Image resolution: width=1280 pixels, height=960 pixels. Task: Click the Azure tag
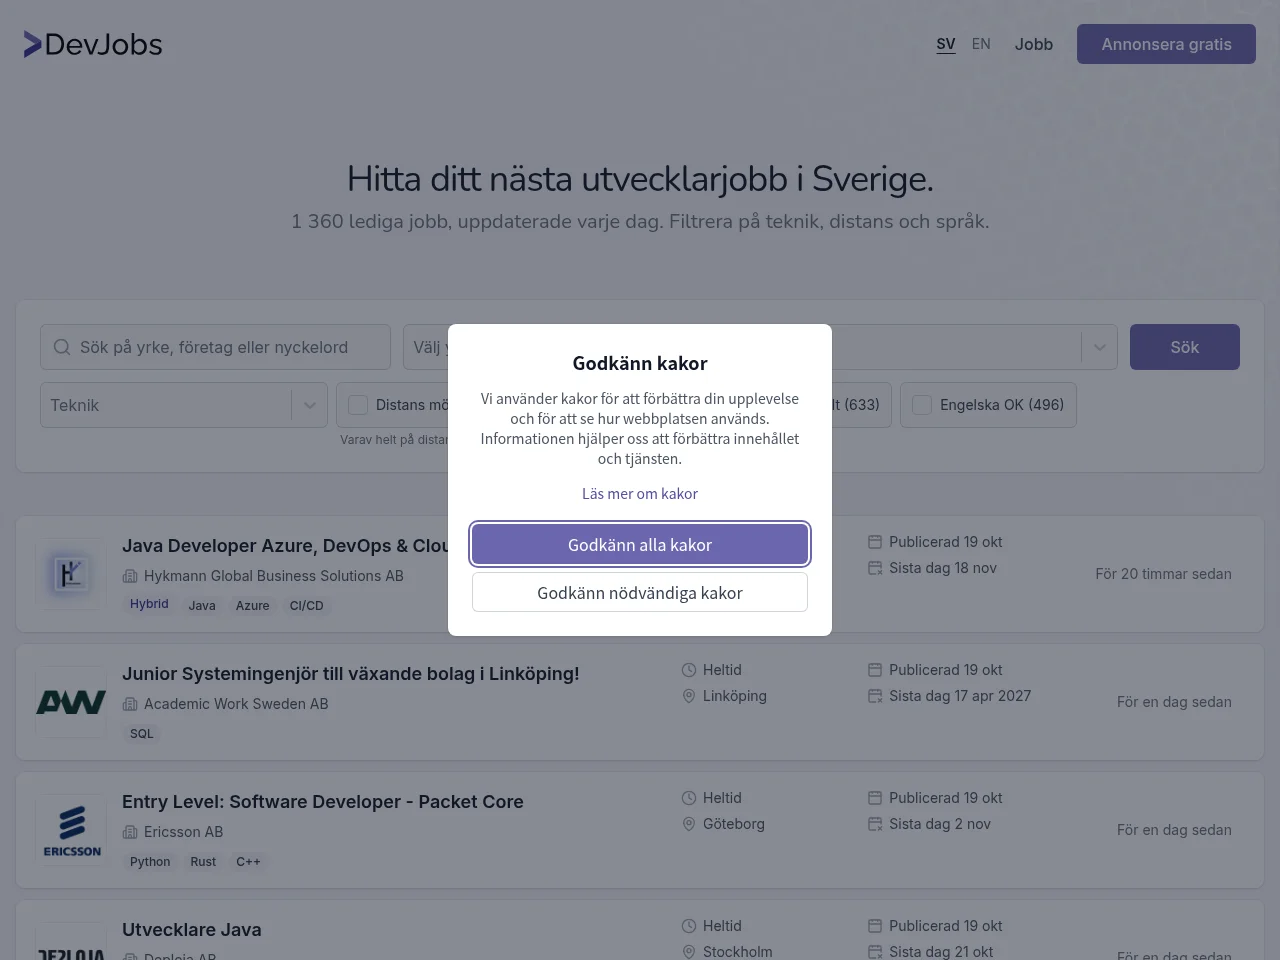pyautogui.click(x=253, y=606)
